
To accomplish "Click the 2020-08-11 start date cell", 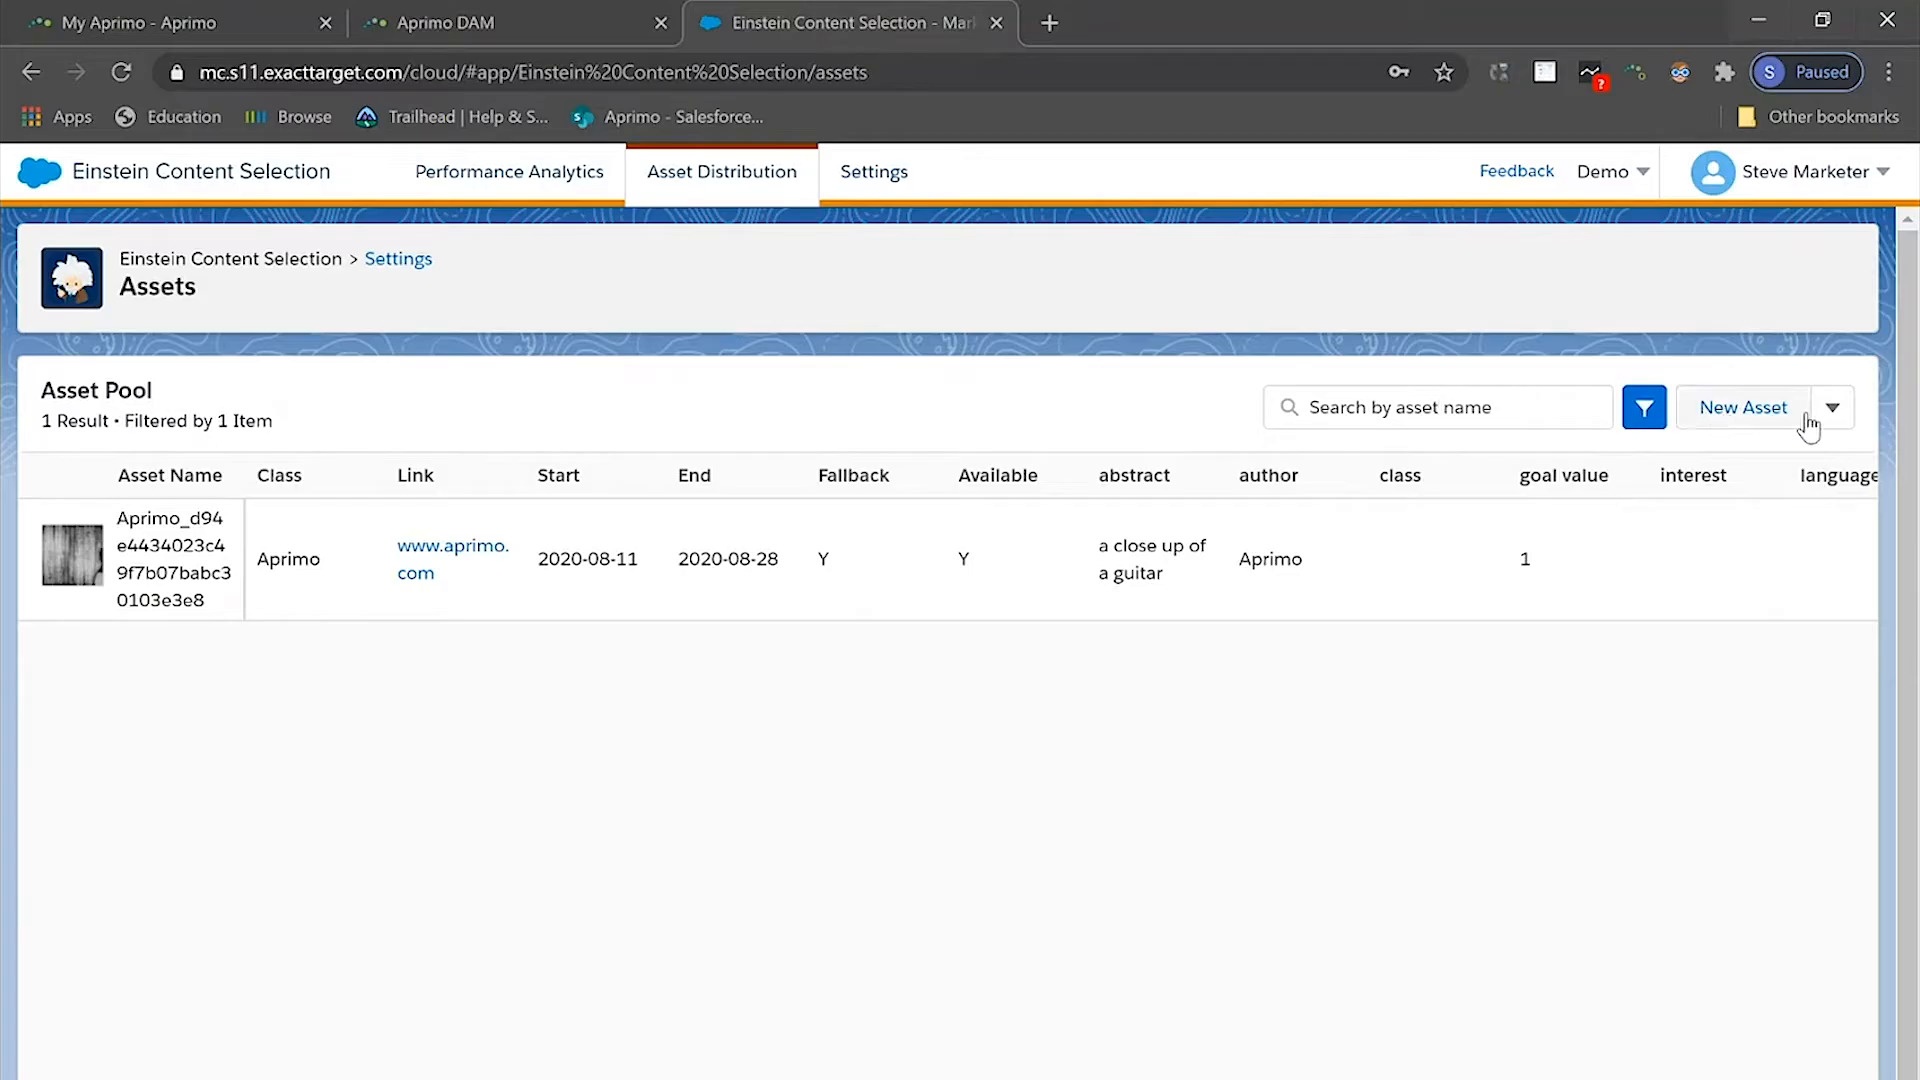I will [587, 559].
